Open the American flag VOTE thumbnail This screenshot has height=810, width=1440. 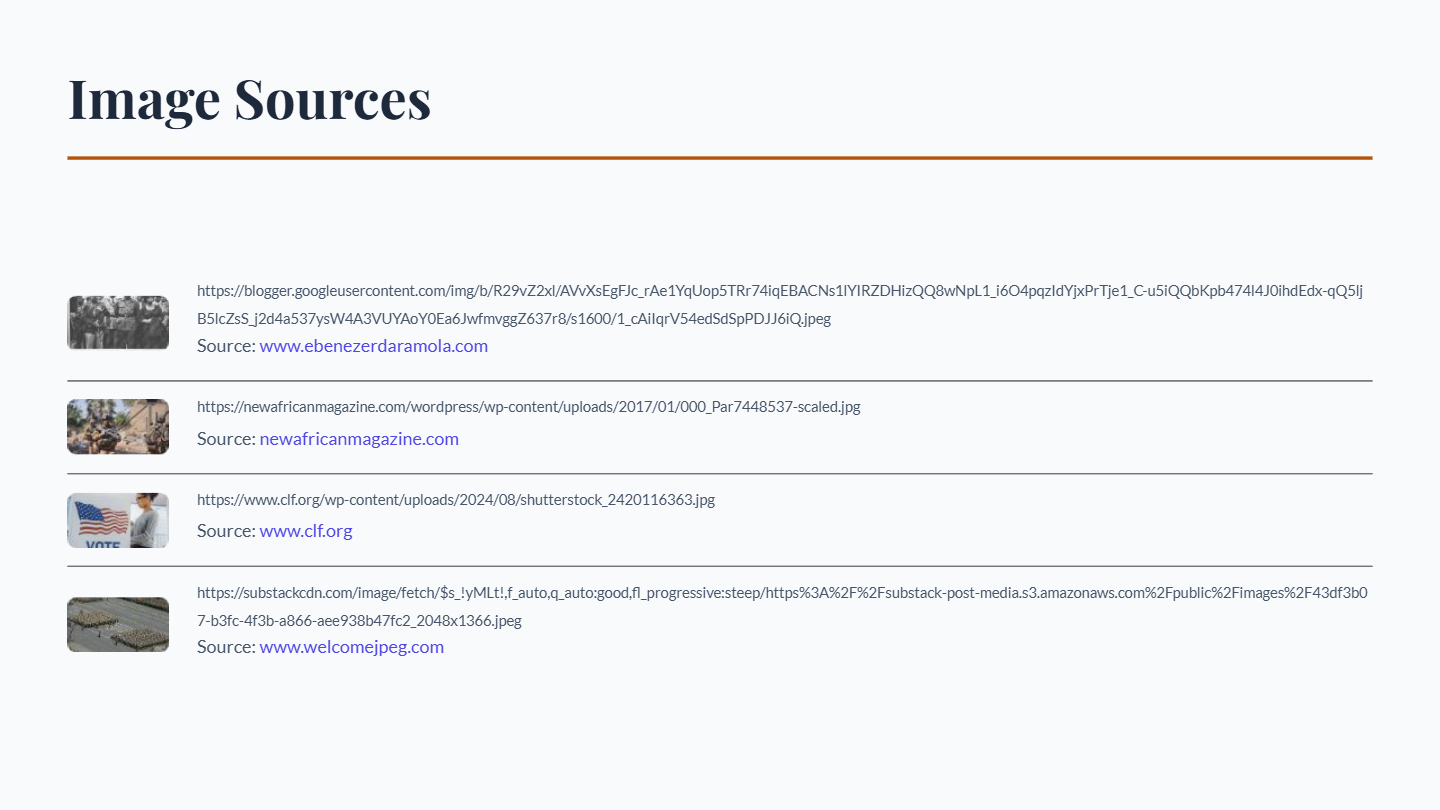pyautogui.click(x=118, y=520)
